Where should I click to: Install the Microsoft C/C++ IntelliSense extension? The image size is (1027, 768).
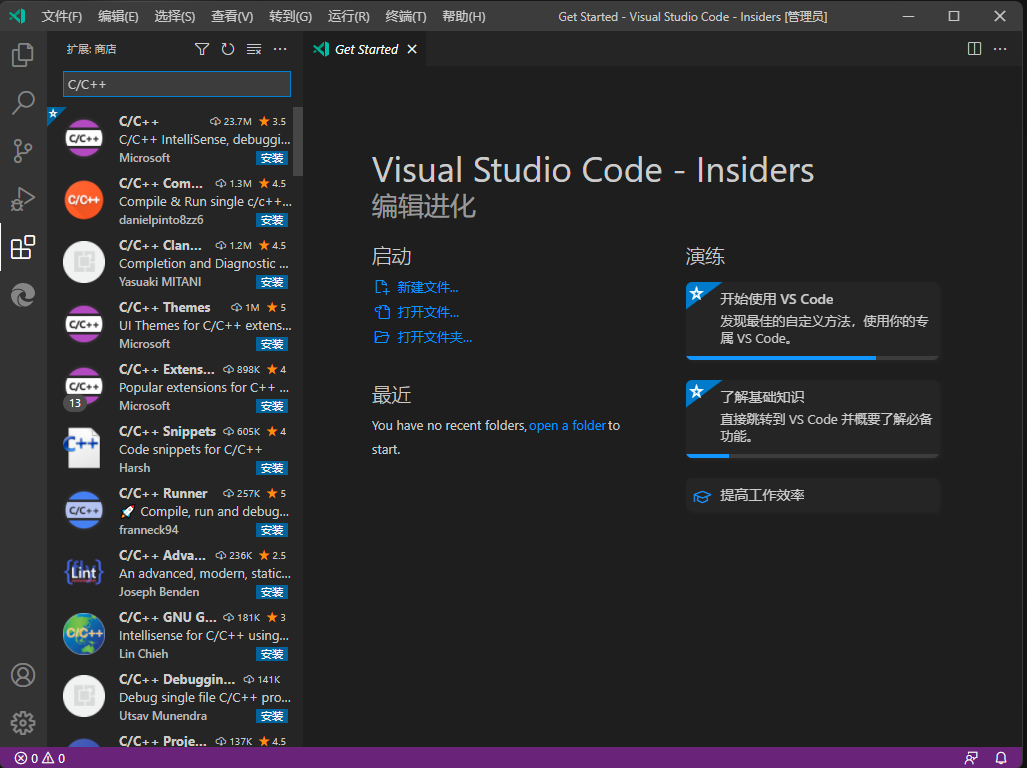coord(272,158)
